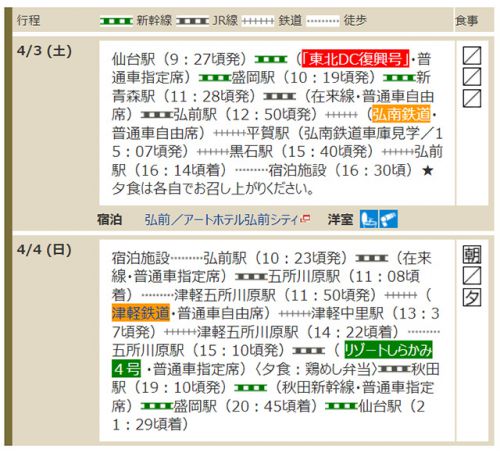This screenshot has height=453, width=500.
Task: Click the first no-meal slash icon for 4/3
Action: (472, 56)
